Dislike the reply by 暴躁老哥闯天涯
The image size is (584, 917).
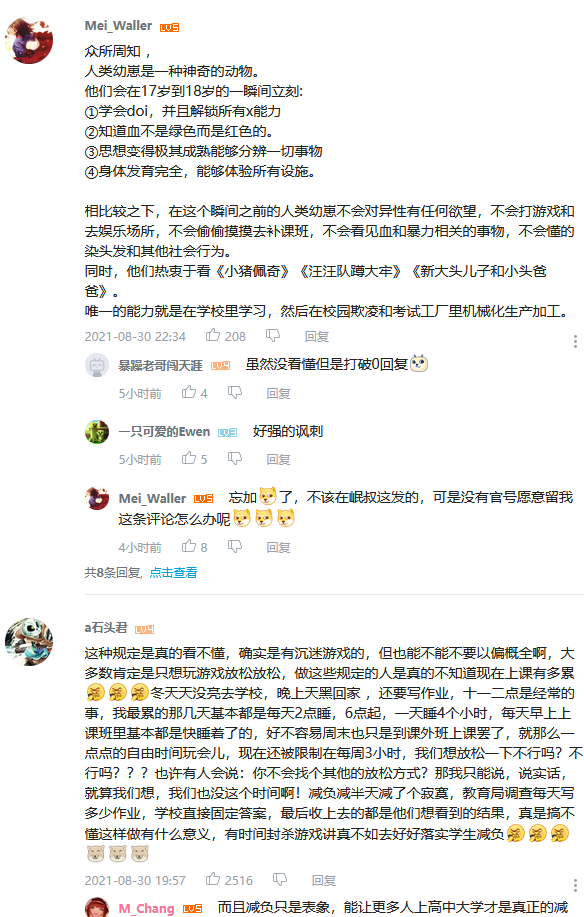(x=235, y=392)
